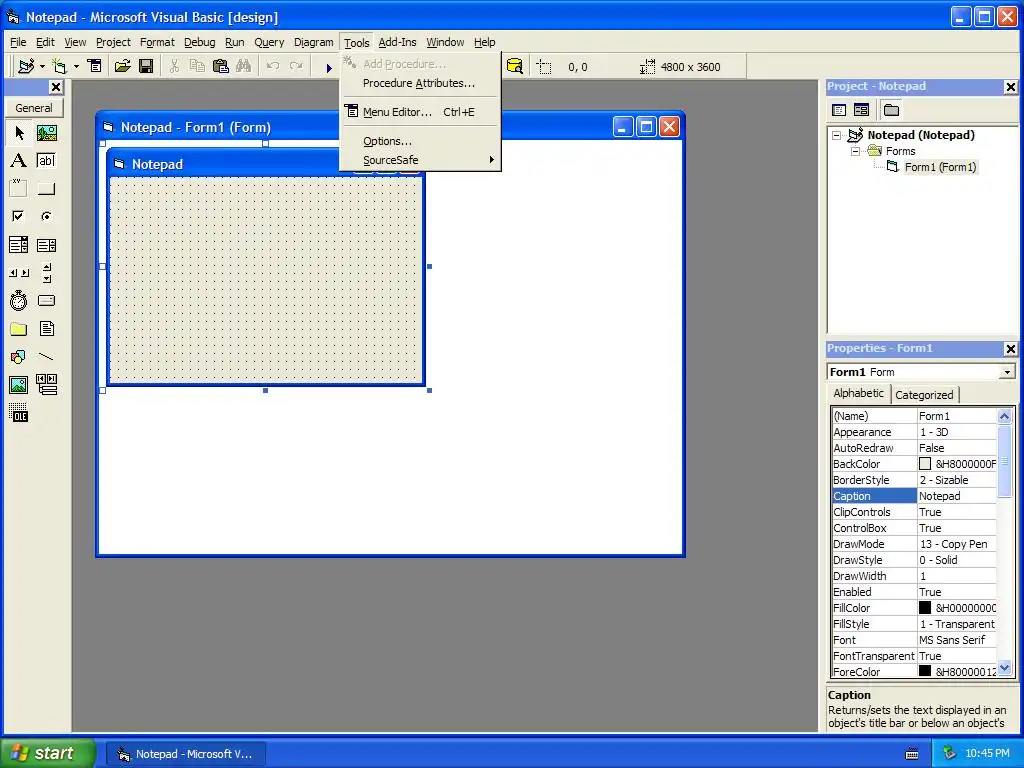1024x768 pixels.
Task: Click the FillColor black swatch
Action: 925,608
